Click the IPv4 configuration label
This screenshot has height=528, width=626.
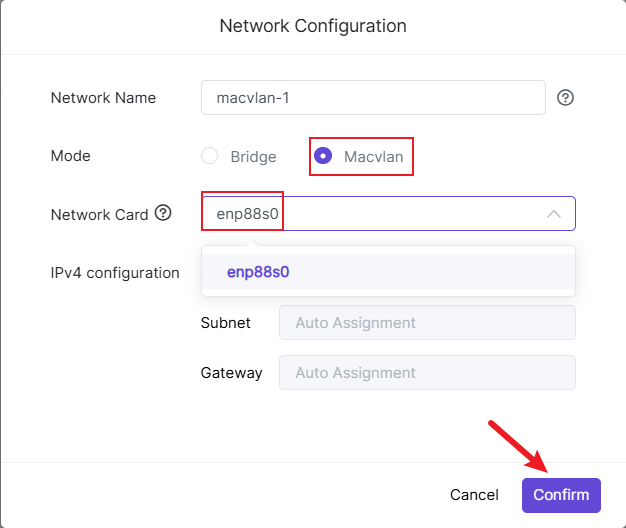115,272
